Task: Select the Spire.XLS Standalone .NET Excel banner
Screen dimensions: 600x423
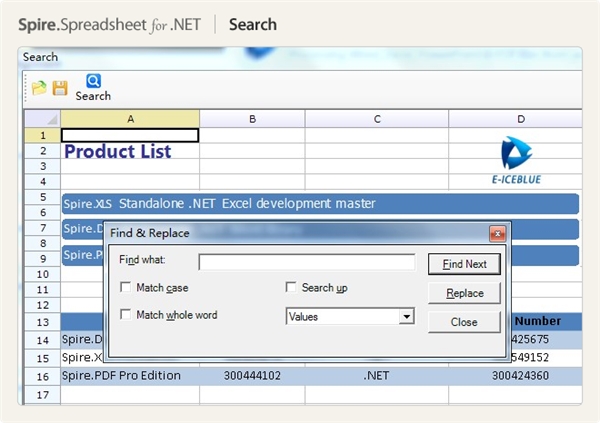Action: (320, 204)
